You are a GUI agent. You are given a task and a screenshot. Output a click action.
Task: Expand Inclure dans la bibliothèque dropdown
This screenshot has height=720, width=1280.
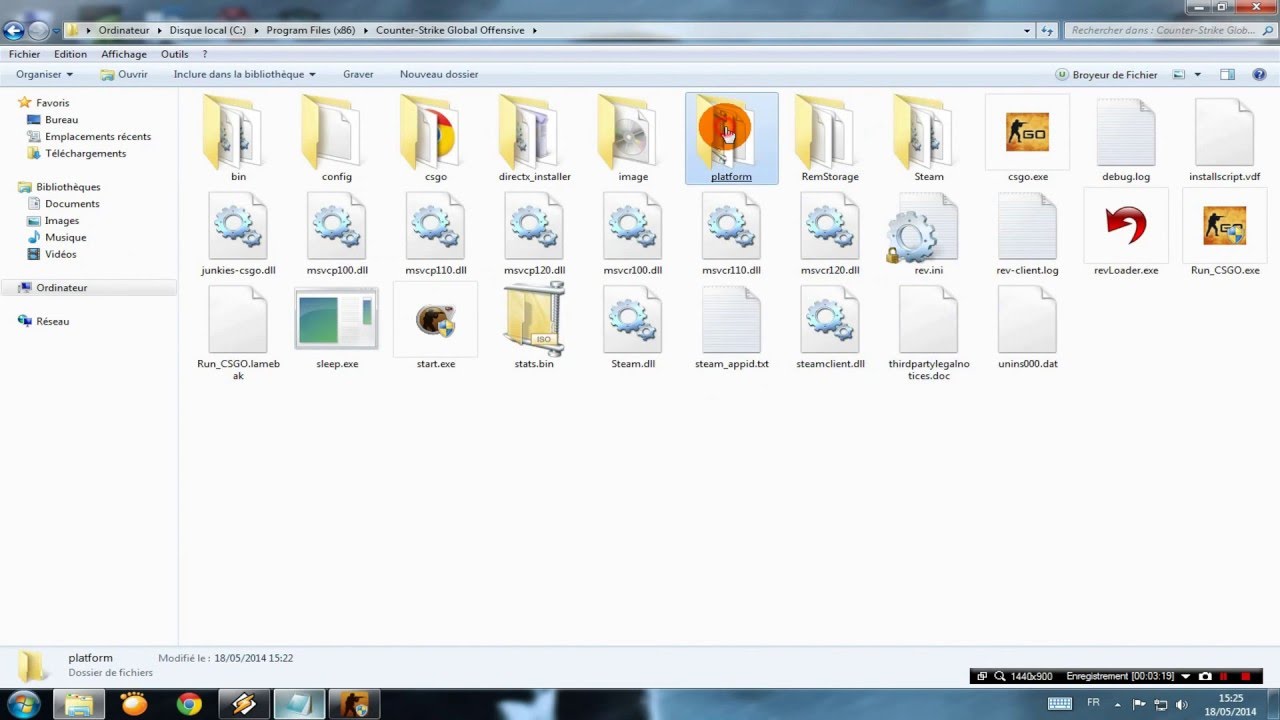(x=244, y=75)
